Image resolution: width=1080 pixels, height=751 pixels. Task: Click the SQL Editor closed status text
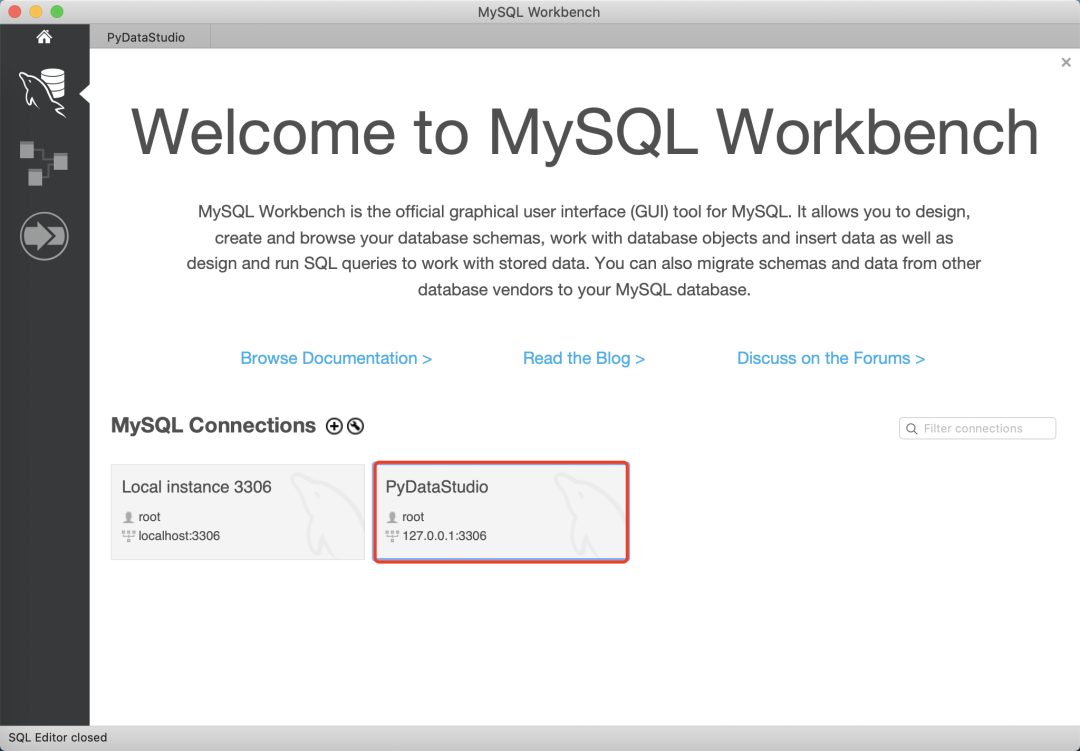pos(58,737)
